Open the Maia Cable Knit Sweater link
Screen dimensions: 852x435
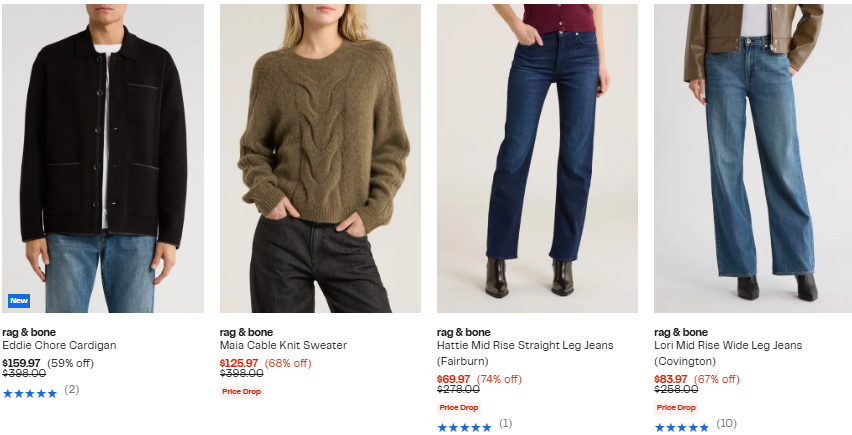click(x=283, y=345)
